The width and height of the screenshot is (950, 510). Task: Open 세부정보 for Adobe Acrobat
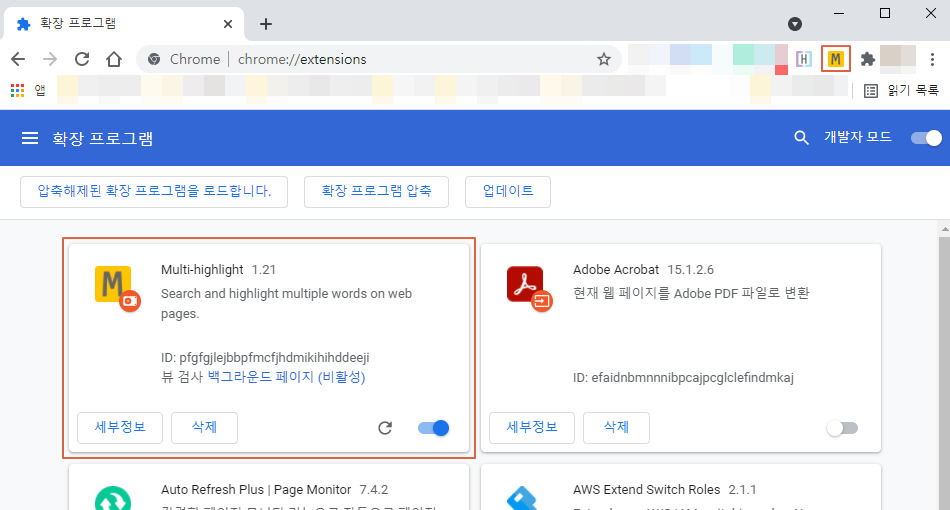[532, 428]
